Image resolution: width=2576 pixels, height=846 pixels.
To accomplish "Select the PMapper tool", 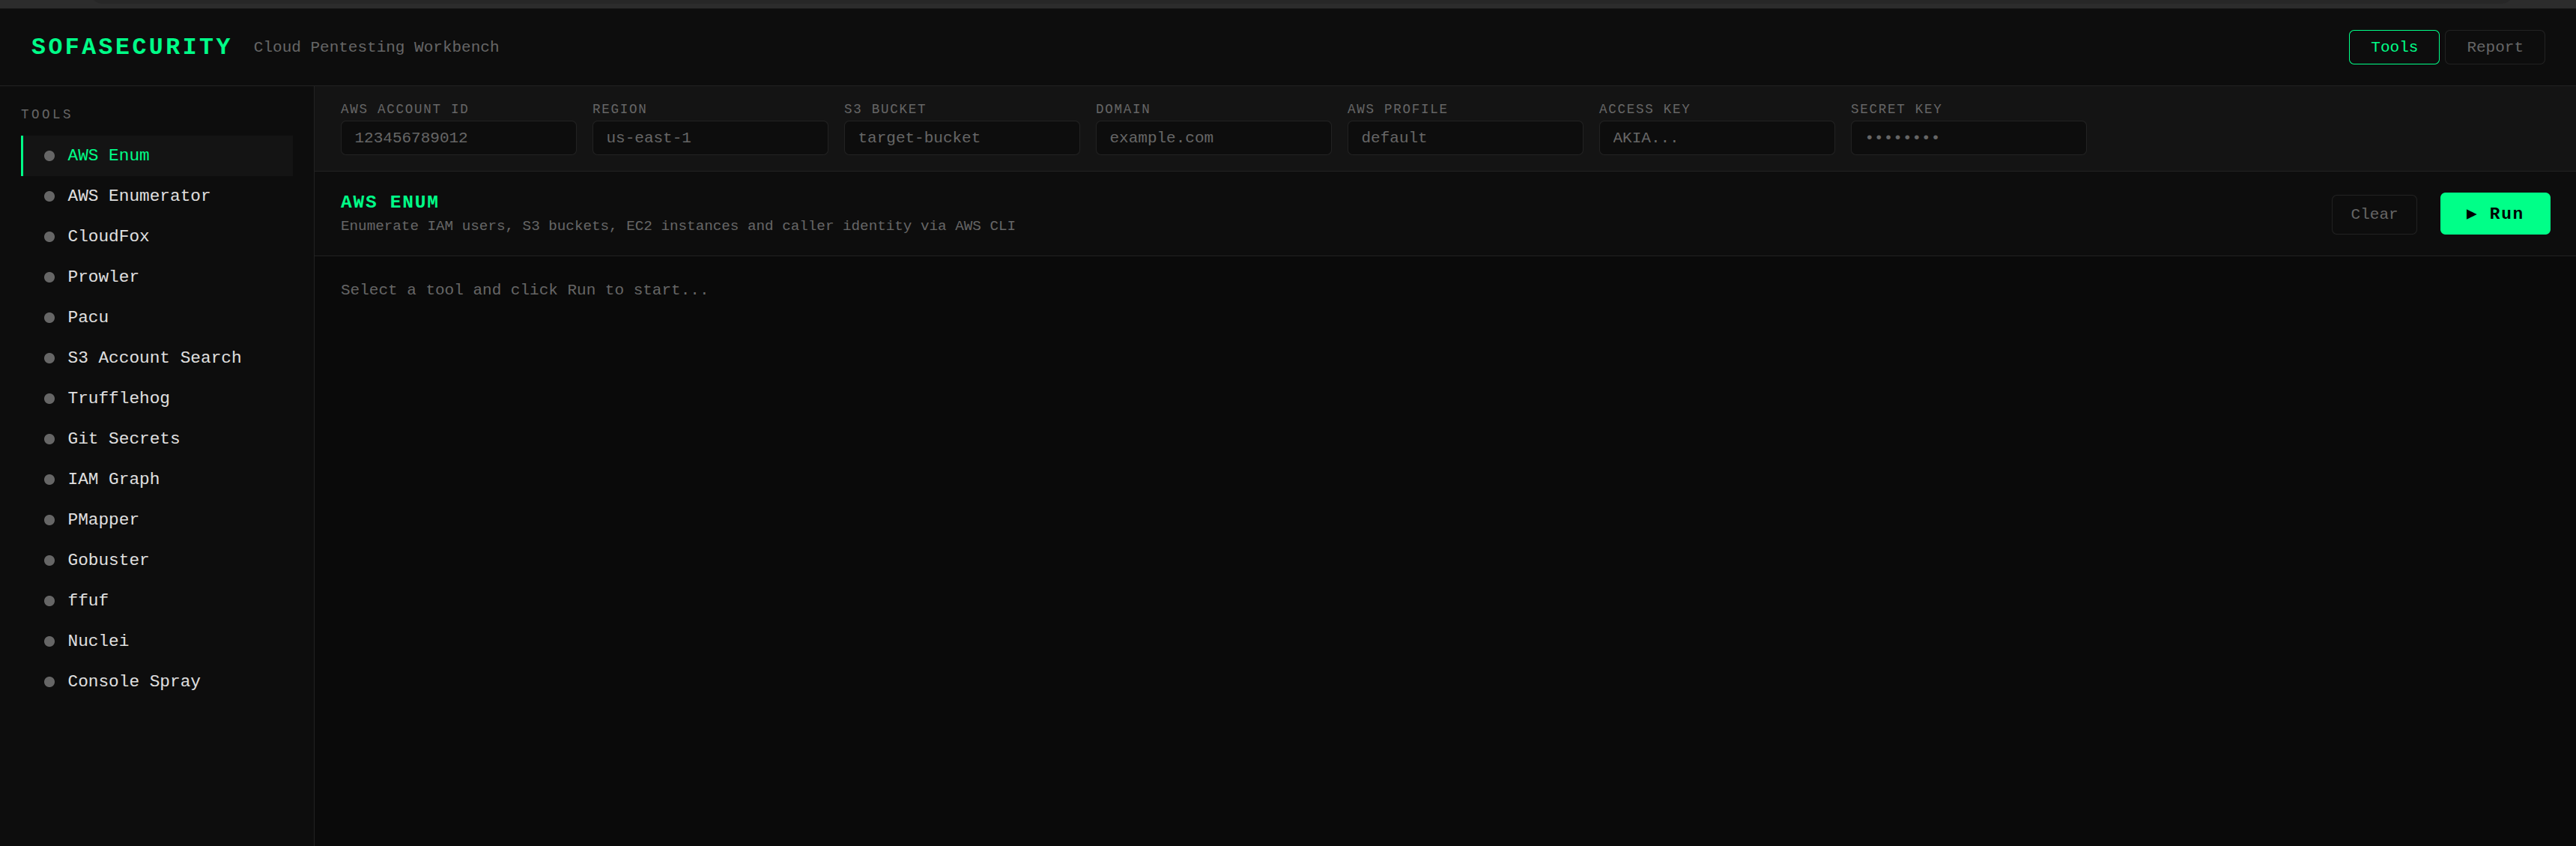I will (103, 519).
